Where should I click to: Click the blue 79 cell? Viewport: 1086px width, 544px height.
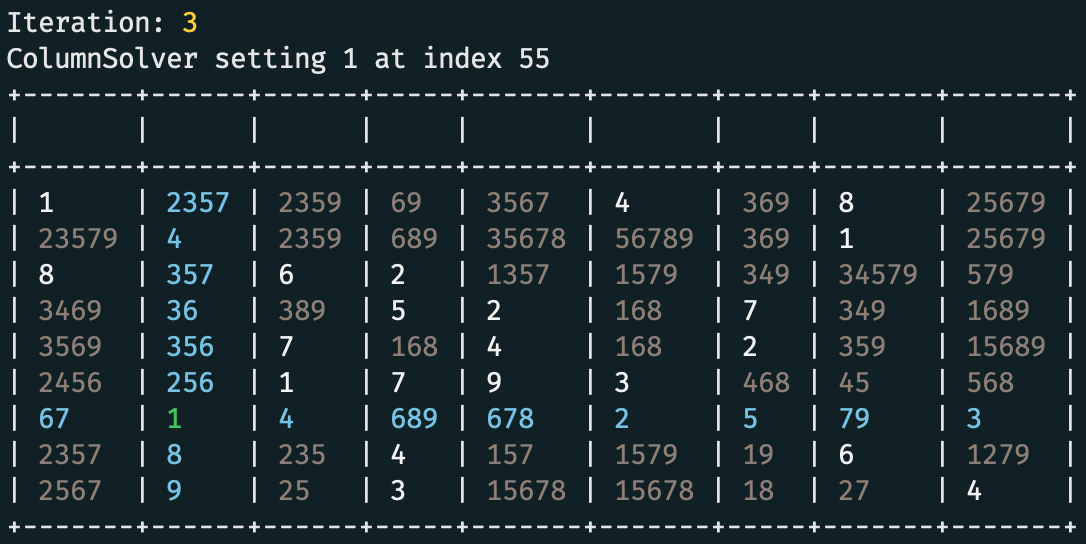coord(854,419)
